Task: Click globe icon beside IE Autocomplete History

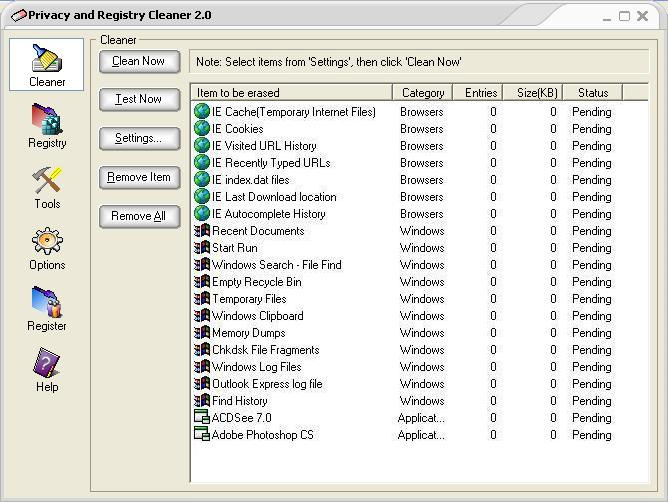Action: (202, 213)
